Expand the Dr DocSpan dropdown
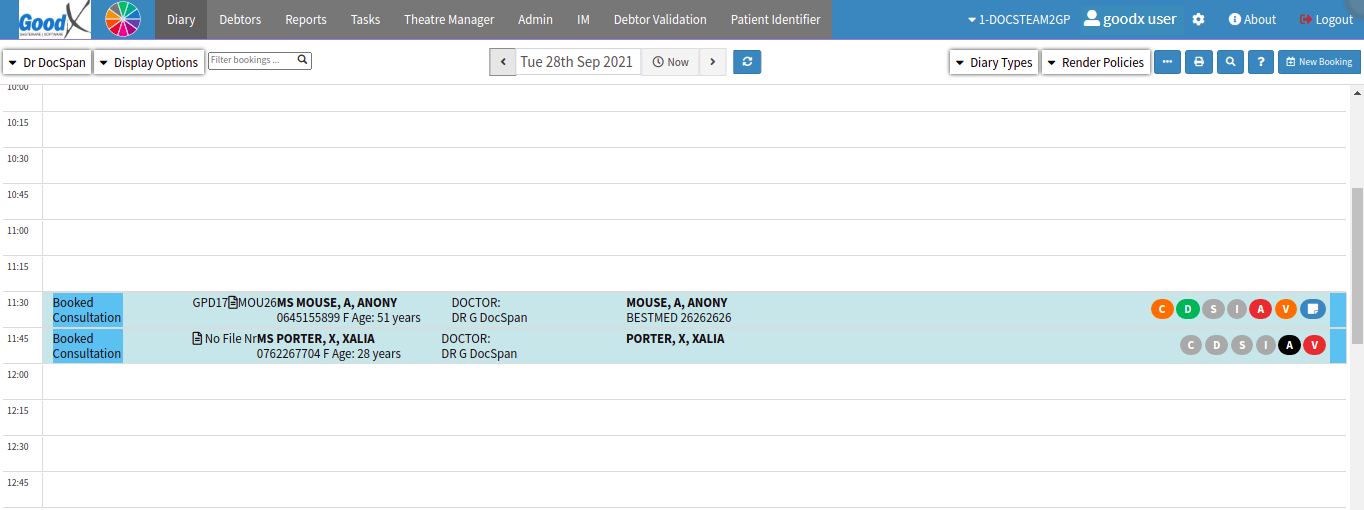This screenshot has width=1364, height=510. pyautogui.click(x=47, y=62)
